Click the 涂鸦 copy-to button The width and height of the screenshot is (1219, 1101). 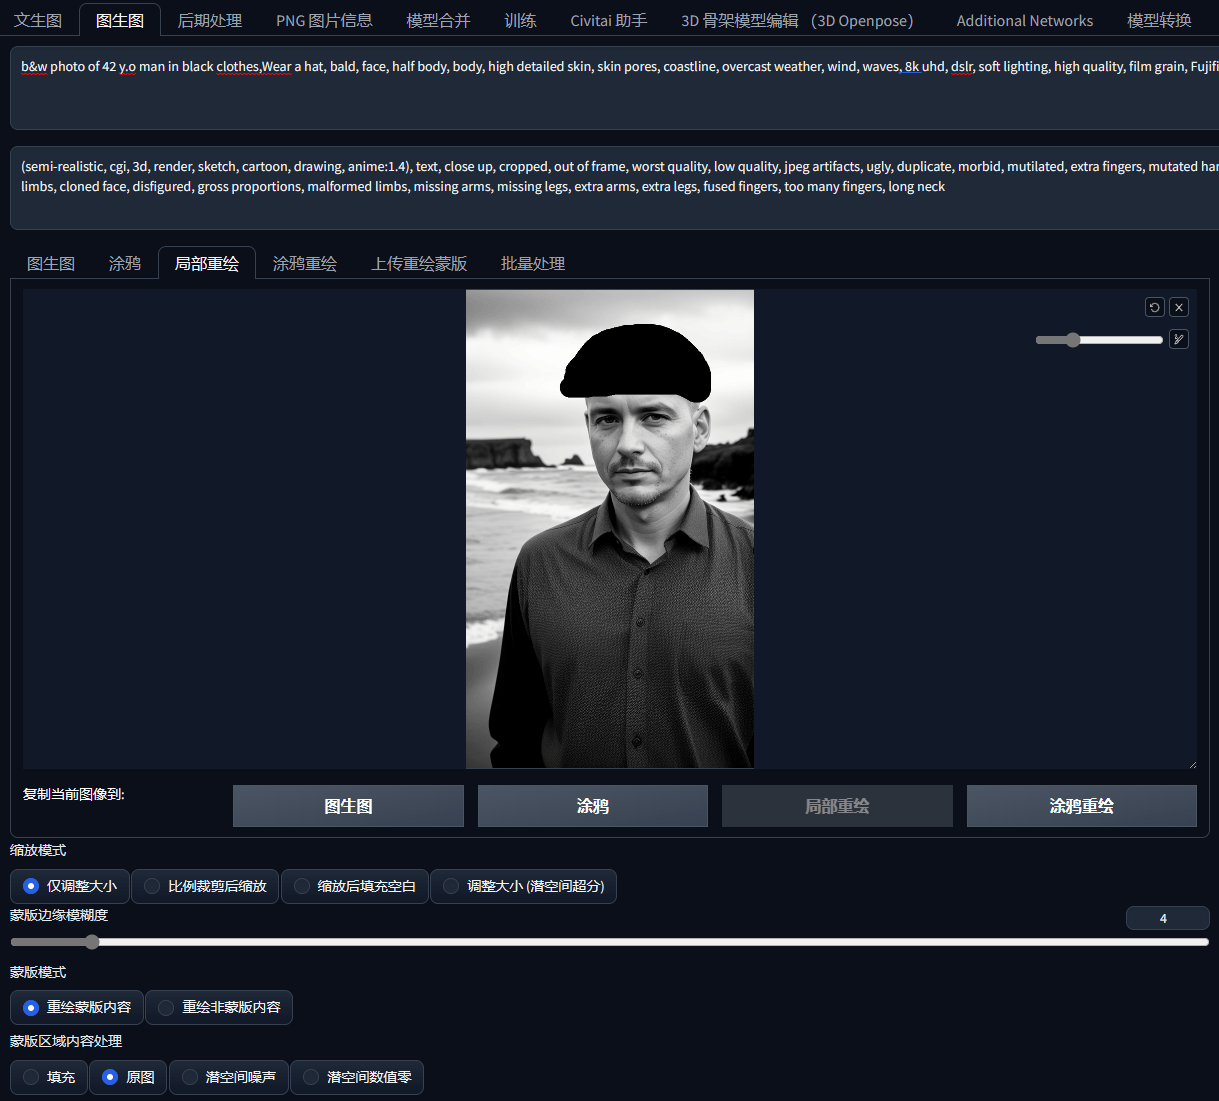pyautogui.click(x=593, y=806)
